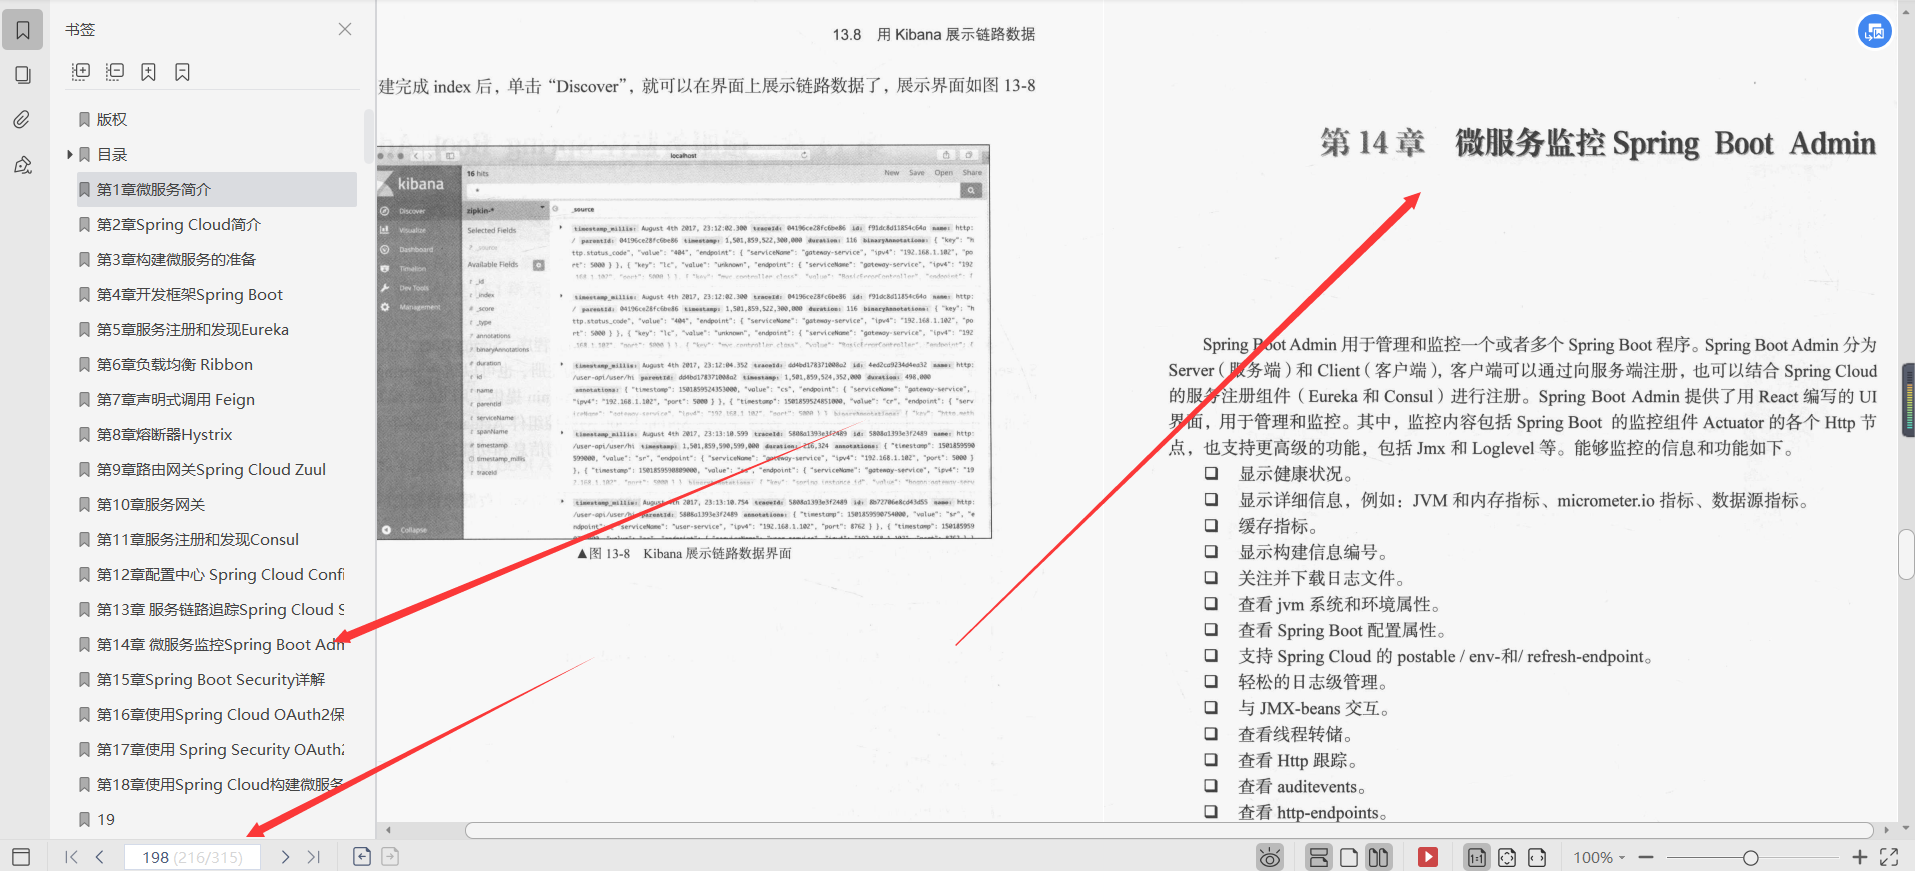
Task: Jump to 第1章微服务简介 bookmark
Action: pos(216,189)
